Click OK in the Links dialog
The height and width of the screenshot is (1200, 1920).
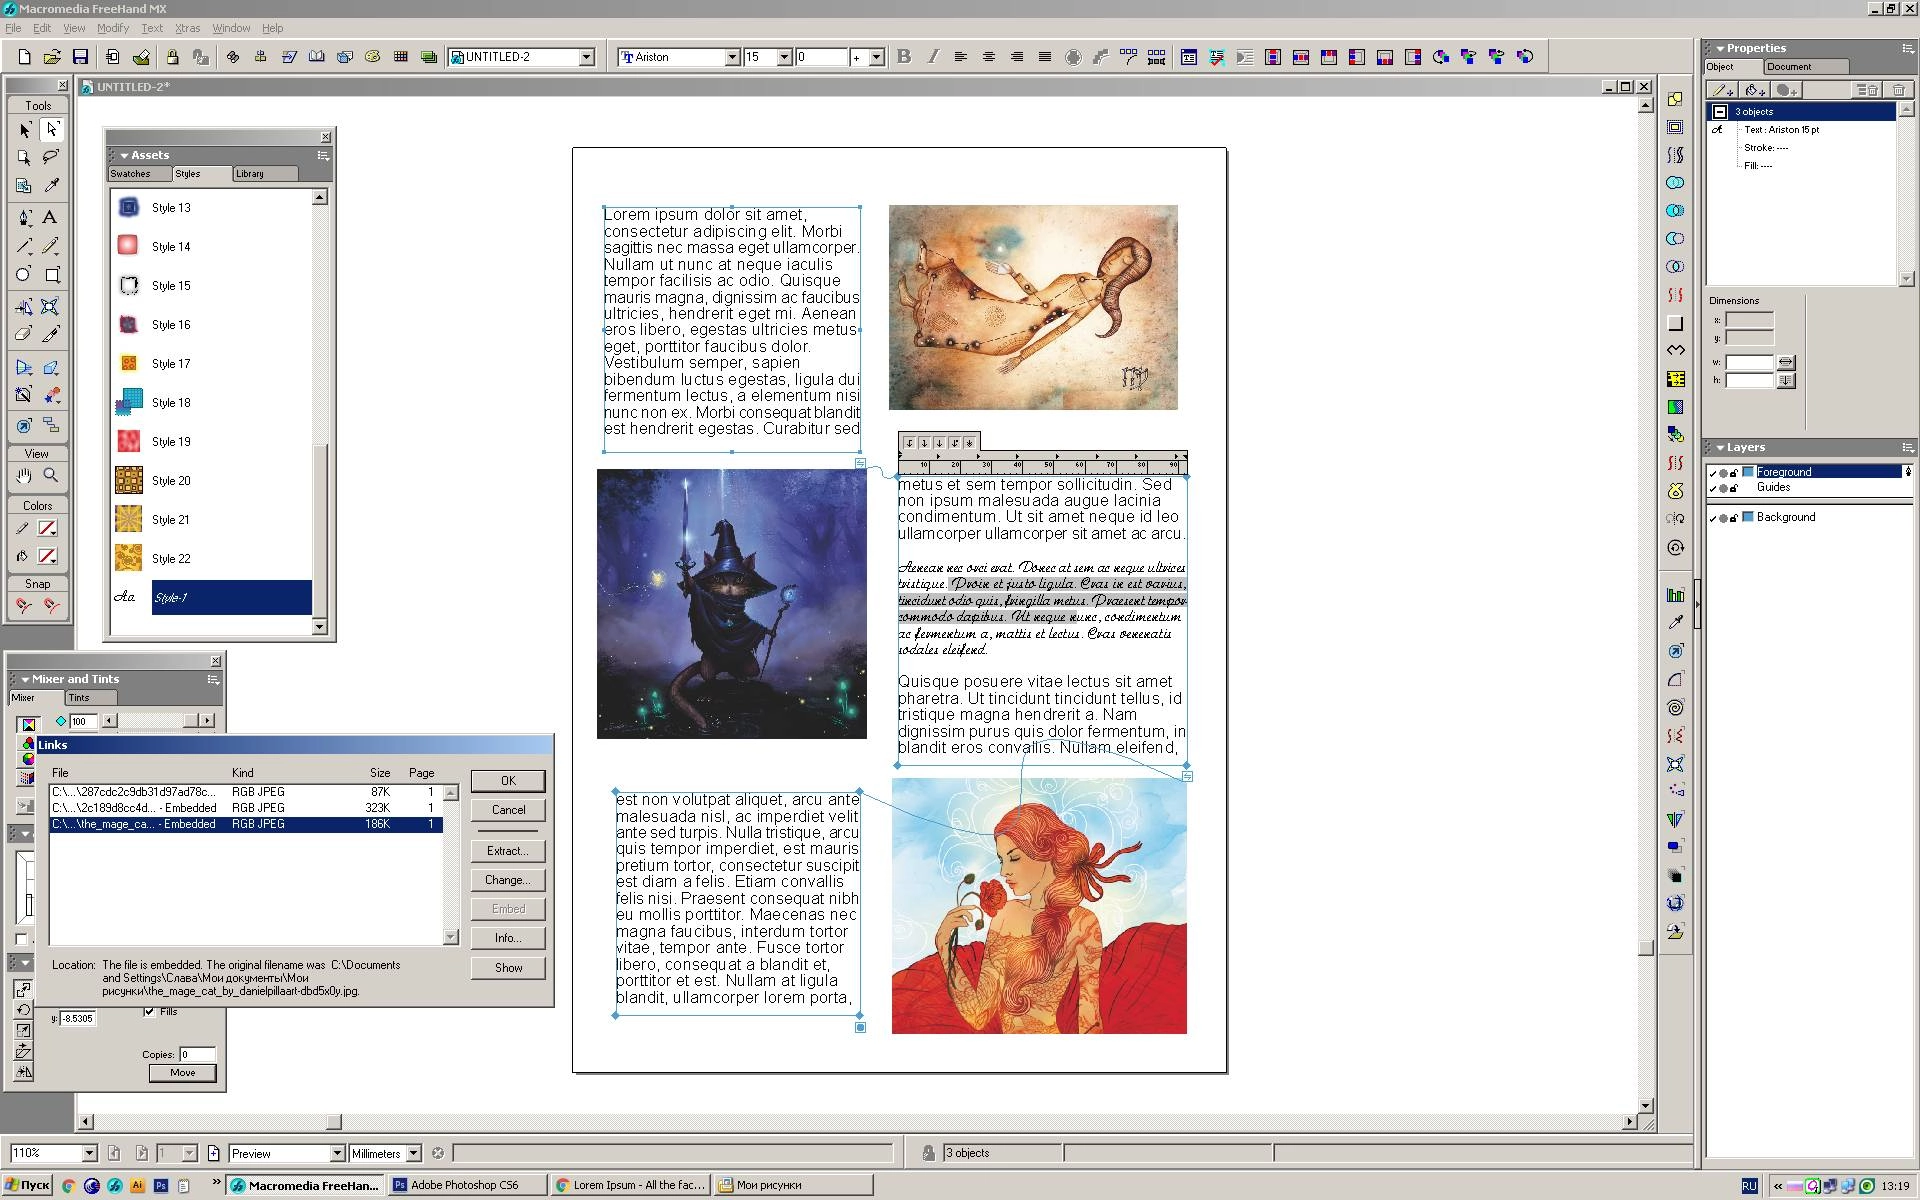pos(508,781)
